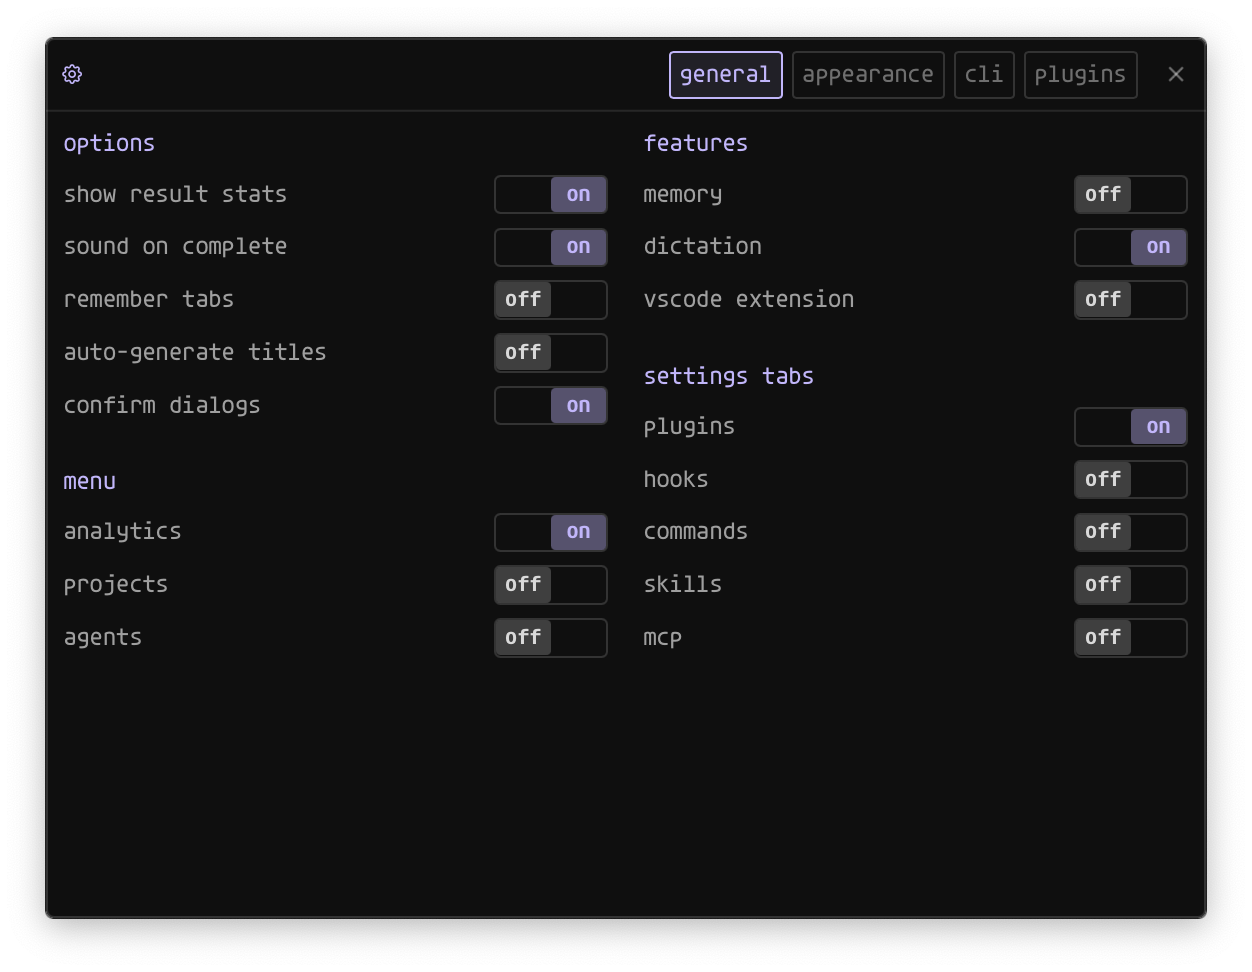The width and height of the screenshot is (1252, 972).
Task: Toggle analytics in the menu section
Action: pos(550,532)
